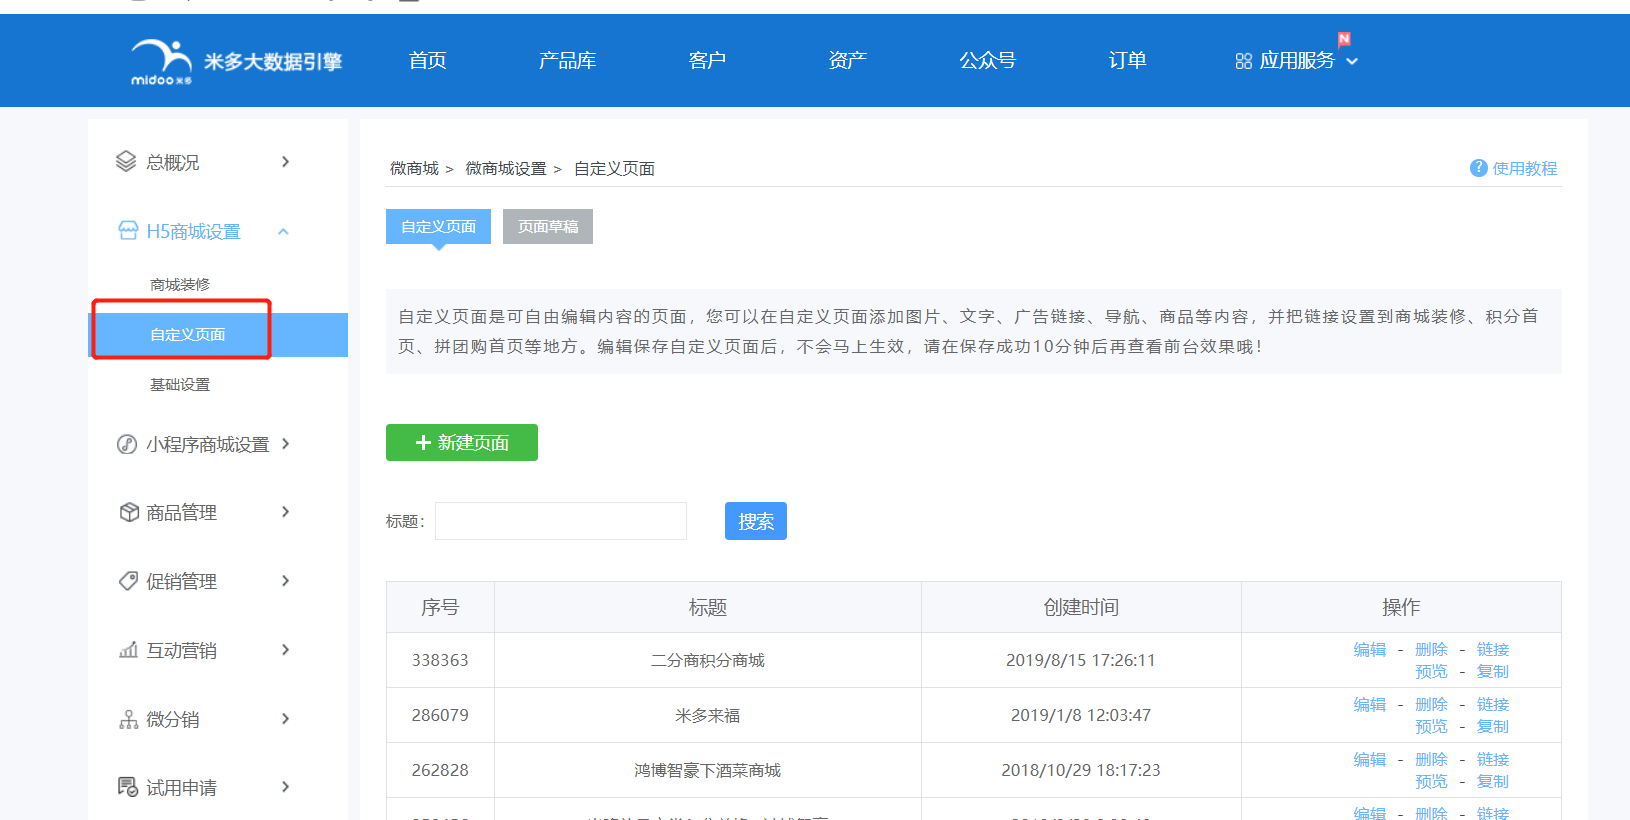Click 复制 for 鸿博智豪下酒菜商城
This screenshot has width=1630, height=820.
[x=1493, y=782]
